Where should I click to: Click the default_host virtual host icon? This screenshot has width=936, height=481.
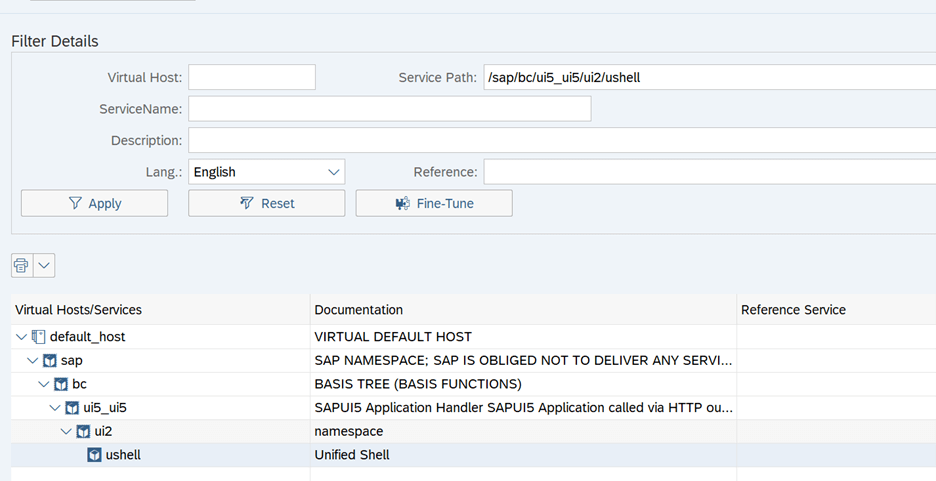38,337
